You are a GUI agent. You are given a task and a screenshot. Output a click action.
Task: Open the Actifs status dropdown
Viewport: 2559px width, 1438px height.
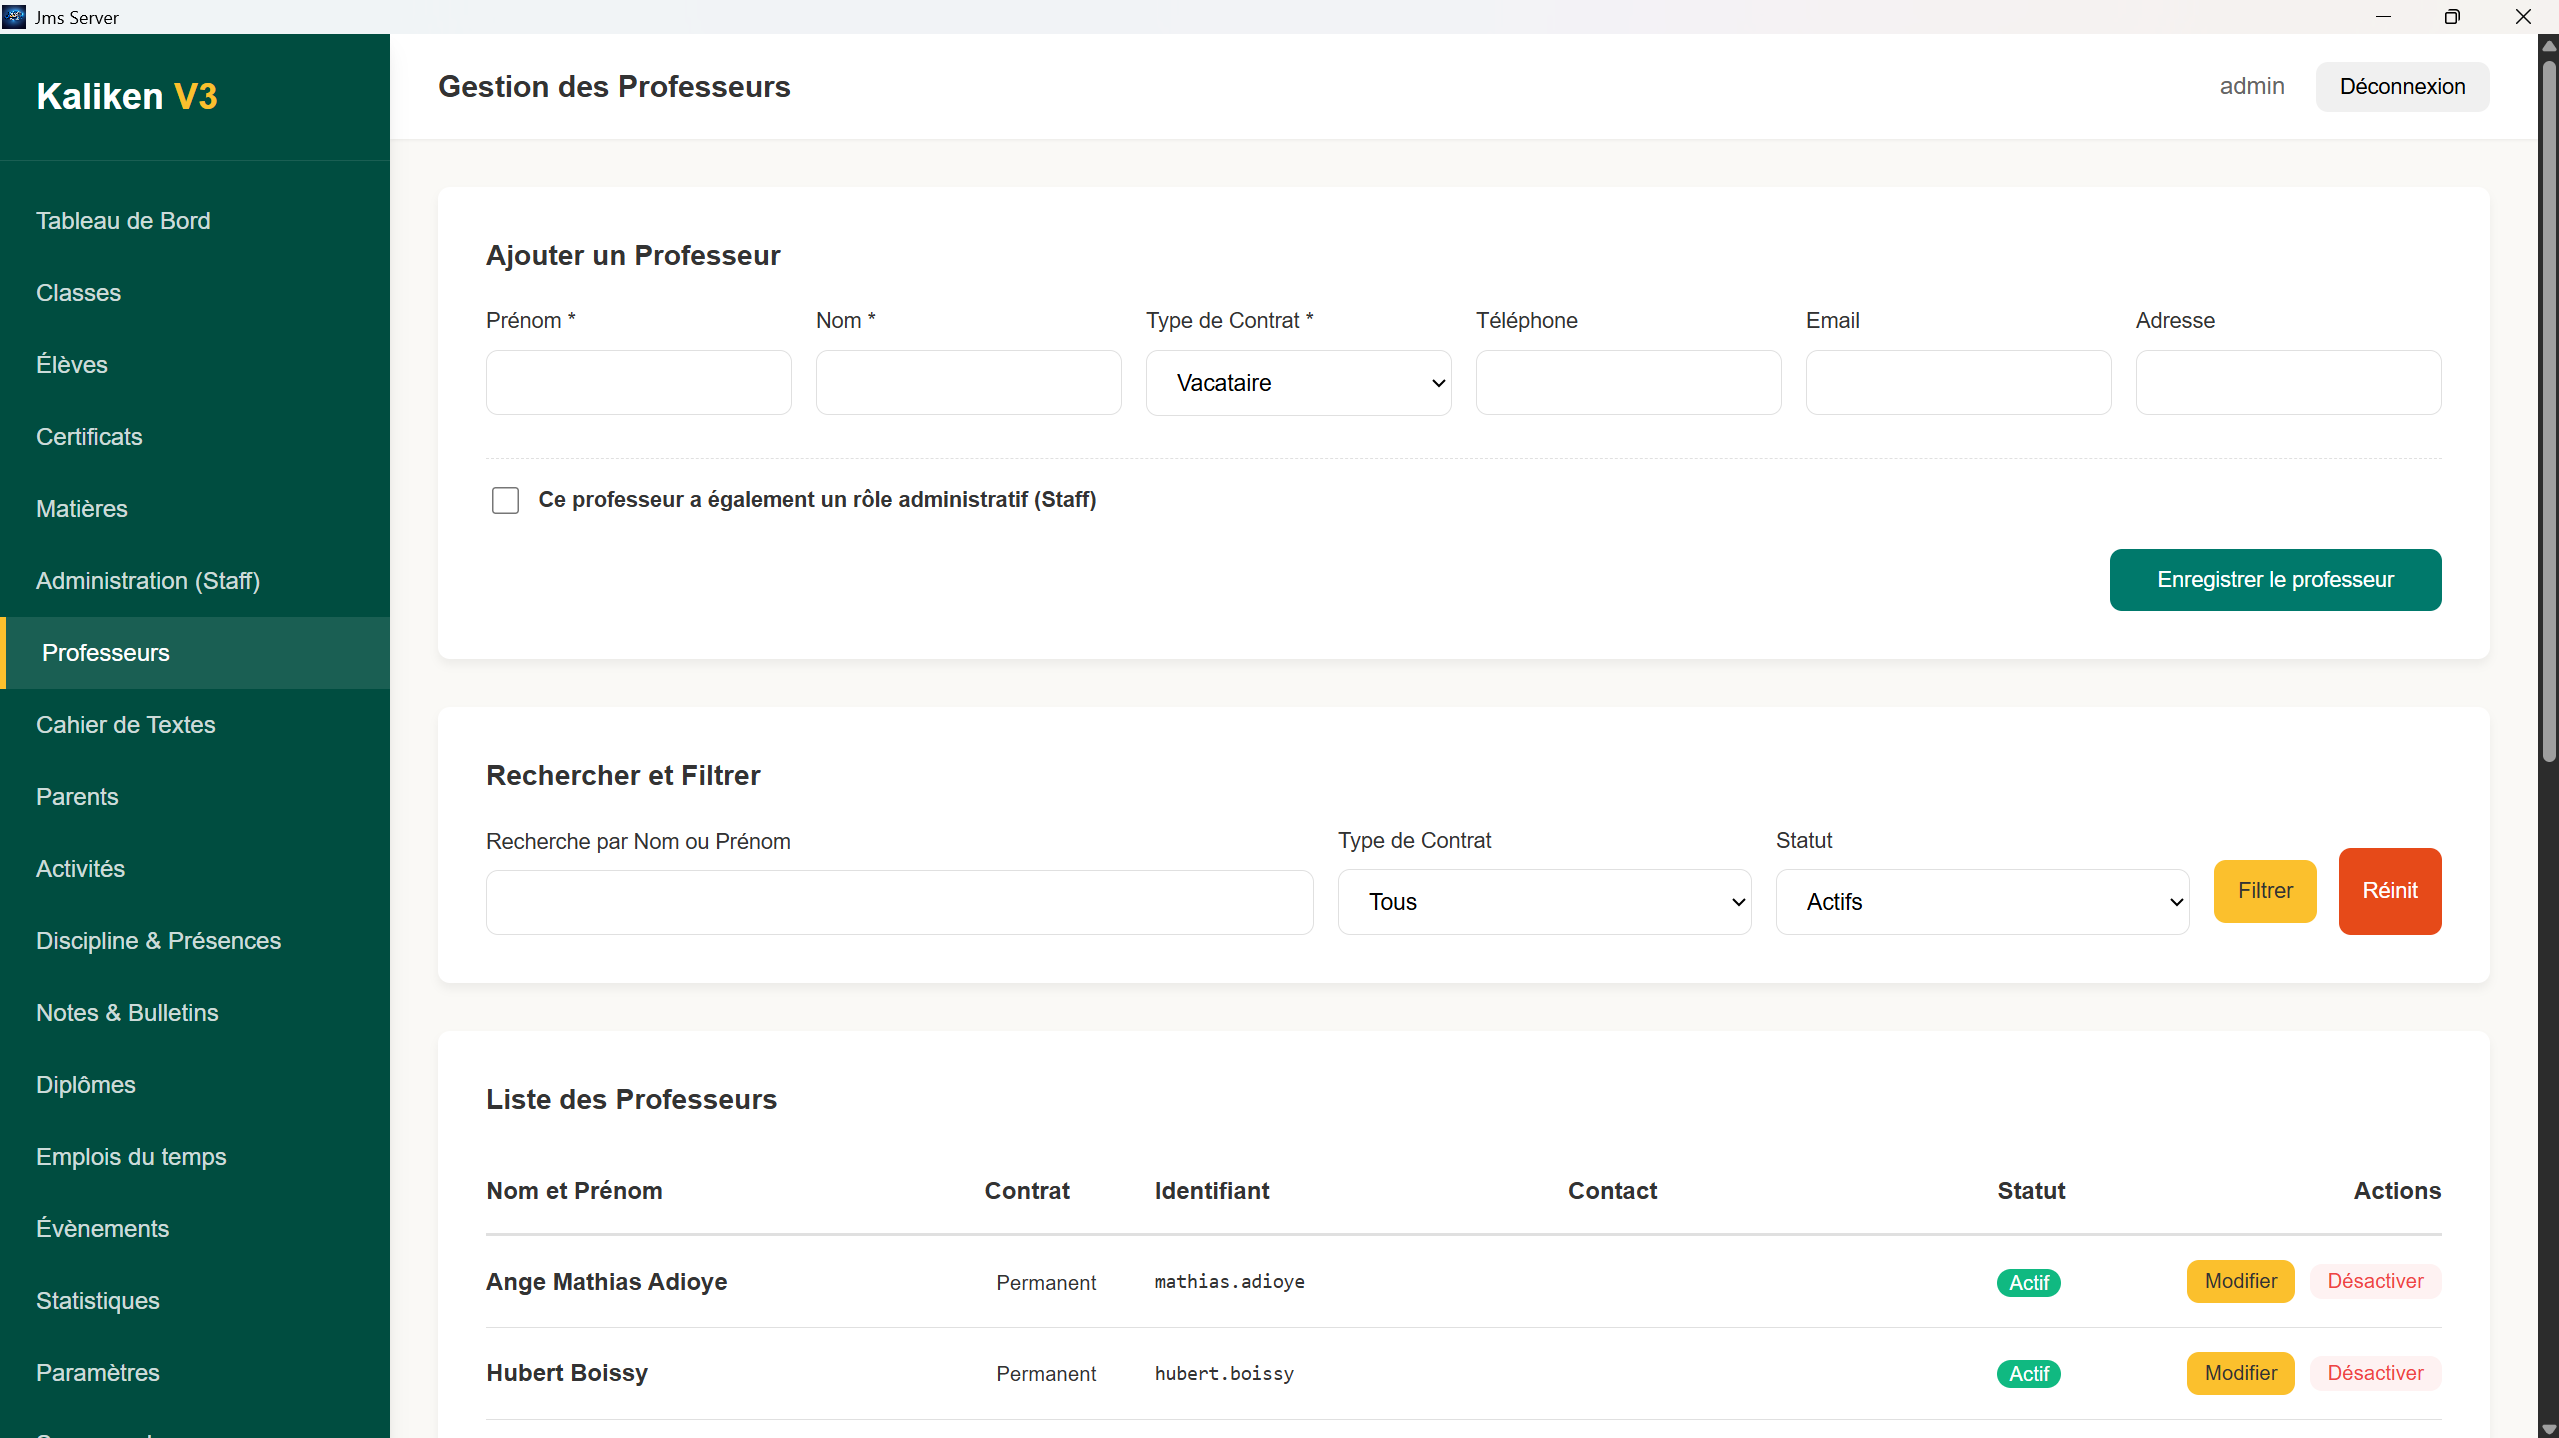1982,901
